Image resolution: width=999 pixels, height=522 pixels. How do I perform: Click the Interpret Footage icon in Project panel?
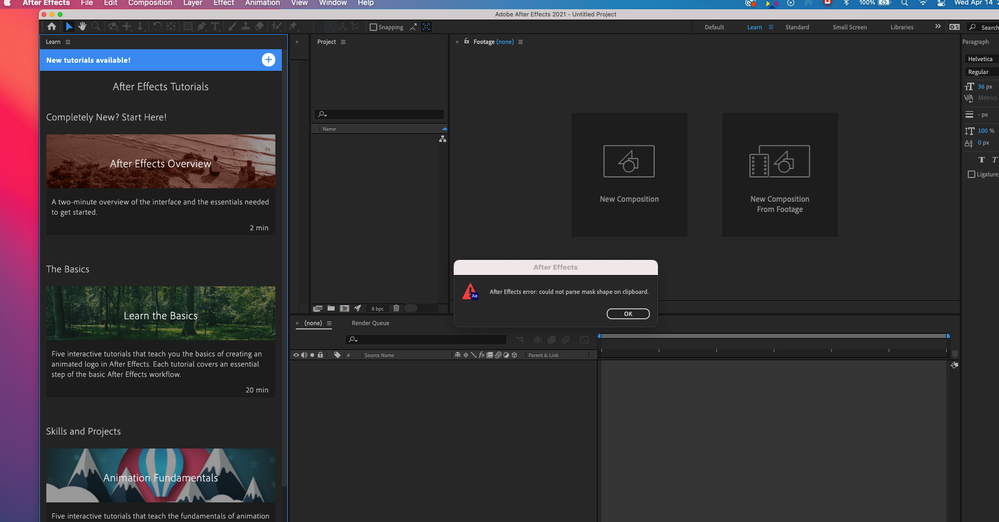click(x=317, y=308)
